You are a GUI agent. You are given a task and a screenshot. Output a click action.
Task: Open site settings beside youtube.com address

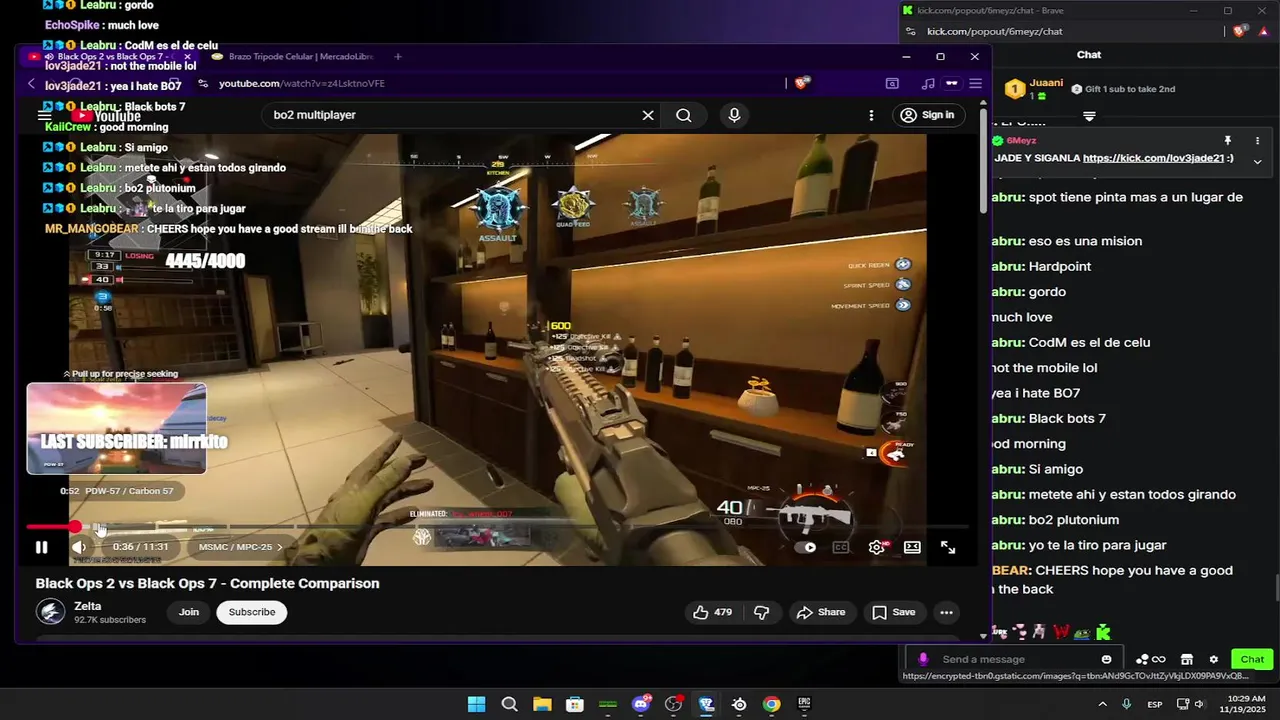(203, 84)
